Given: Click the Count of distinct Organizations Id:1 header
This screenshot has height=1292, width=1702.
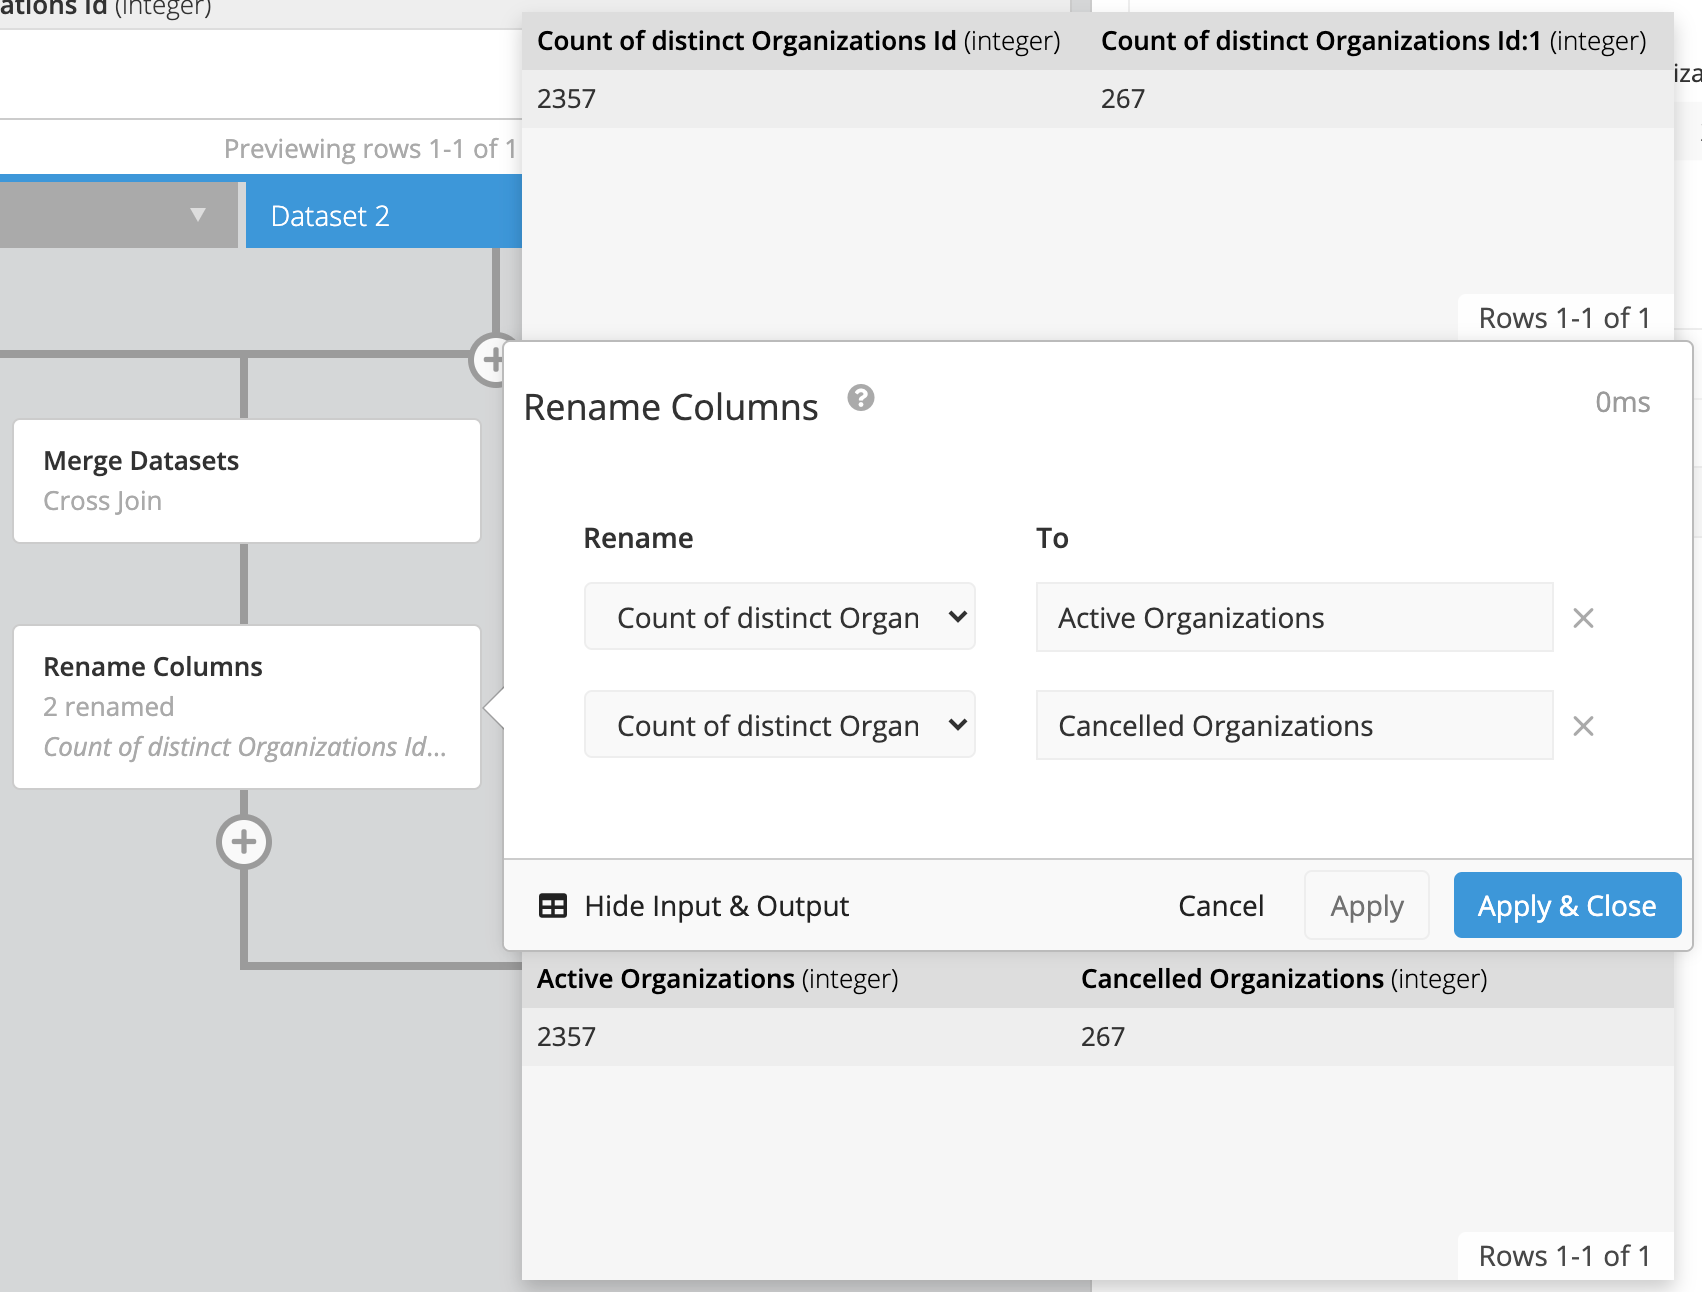Looking at the screenshot, I should click(1373, 41).
